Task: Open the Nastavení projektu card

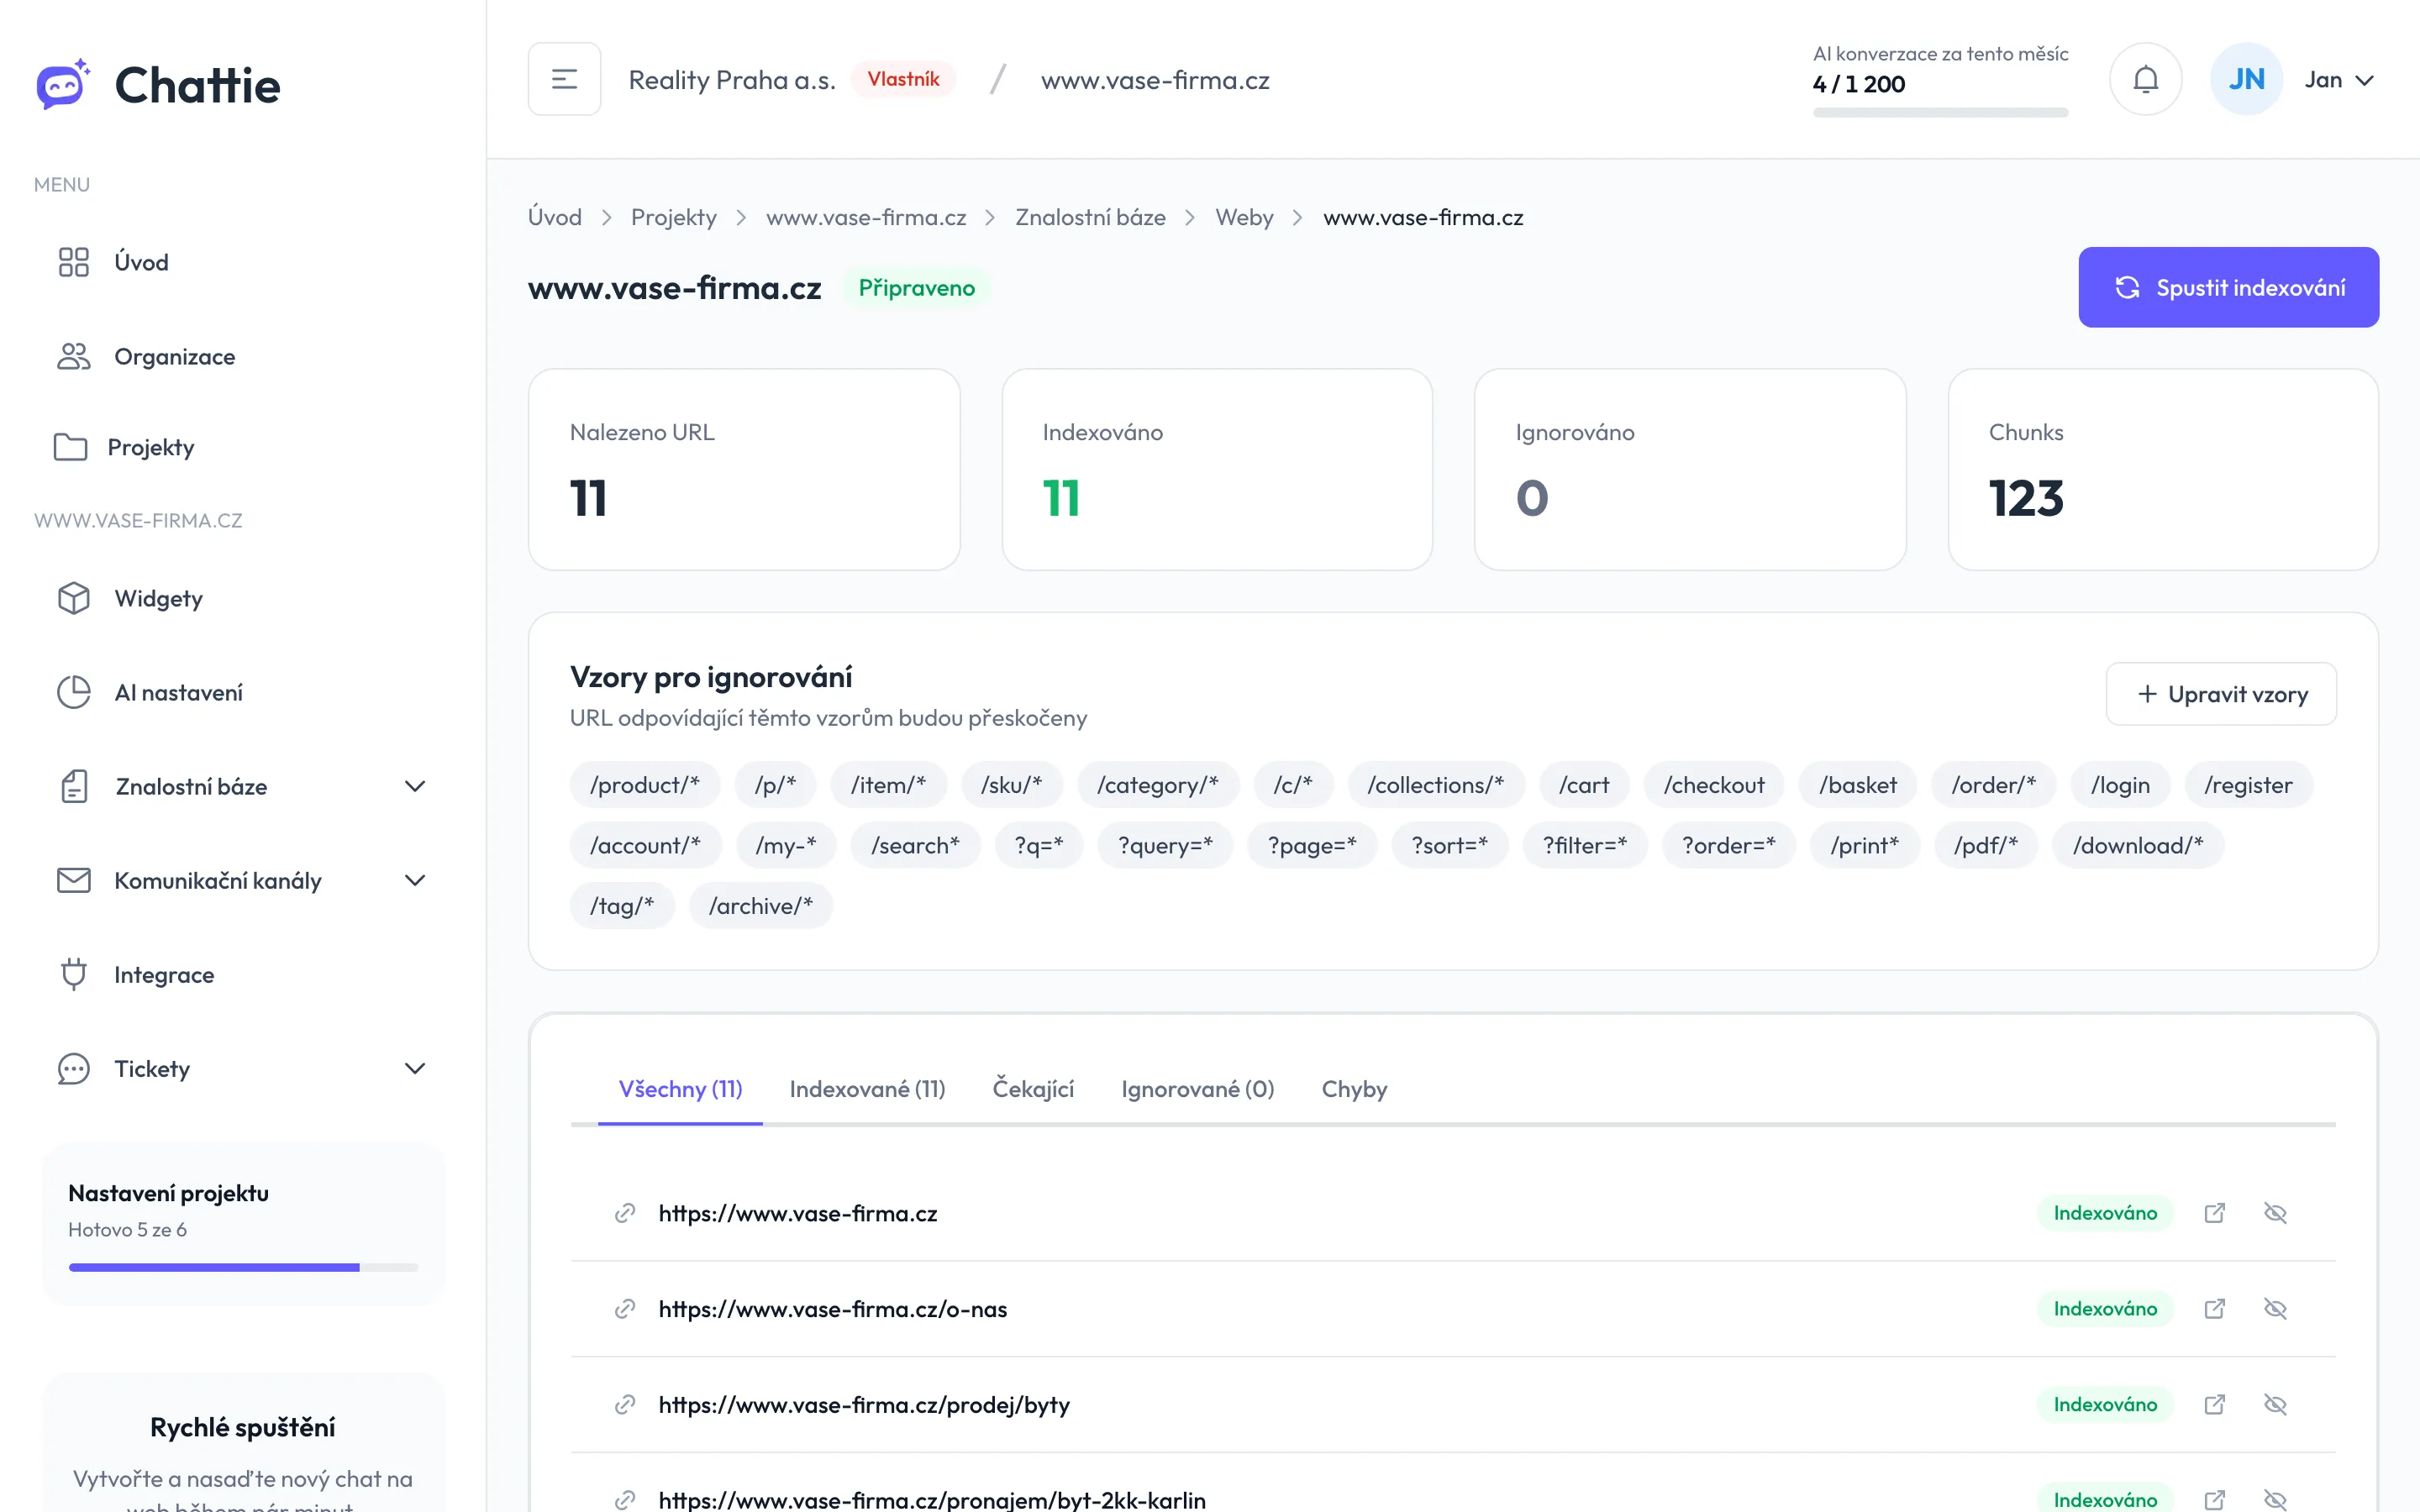Action: 243,1224
